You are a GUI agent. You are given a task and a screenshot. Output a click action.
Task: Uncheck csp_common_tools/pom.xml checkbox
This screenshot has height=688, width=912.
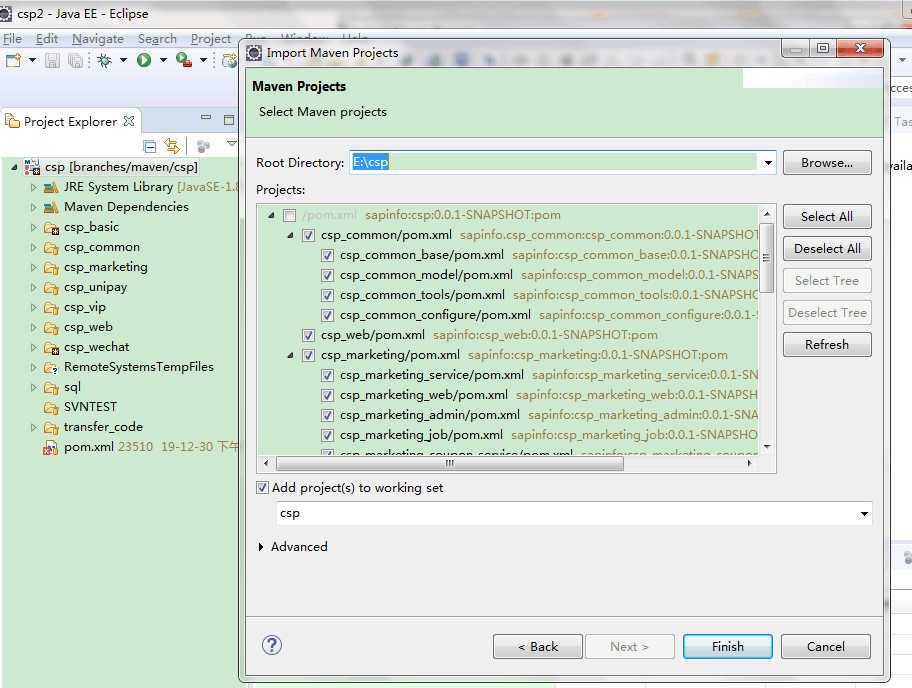[x=327, y=295]
